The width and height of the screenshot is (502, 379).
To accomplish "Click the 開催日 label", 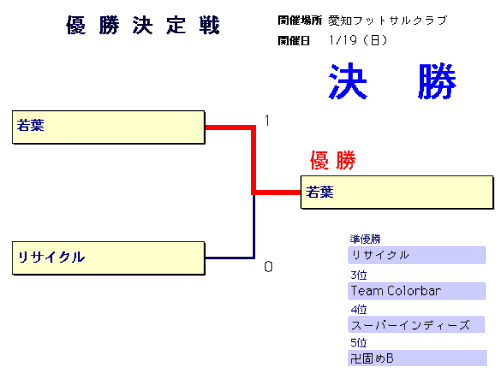I will point(294,41).
